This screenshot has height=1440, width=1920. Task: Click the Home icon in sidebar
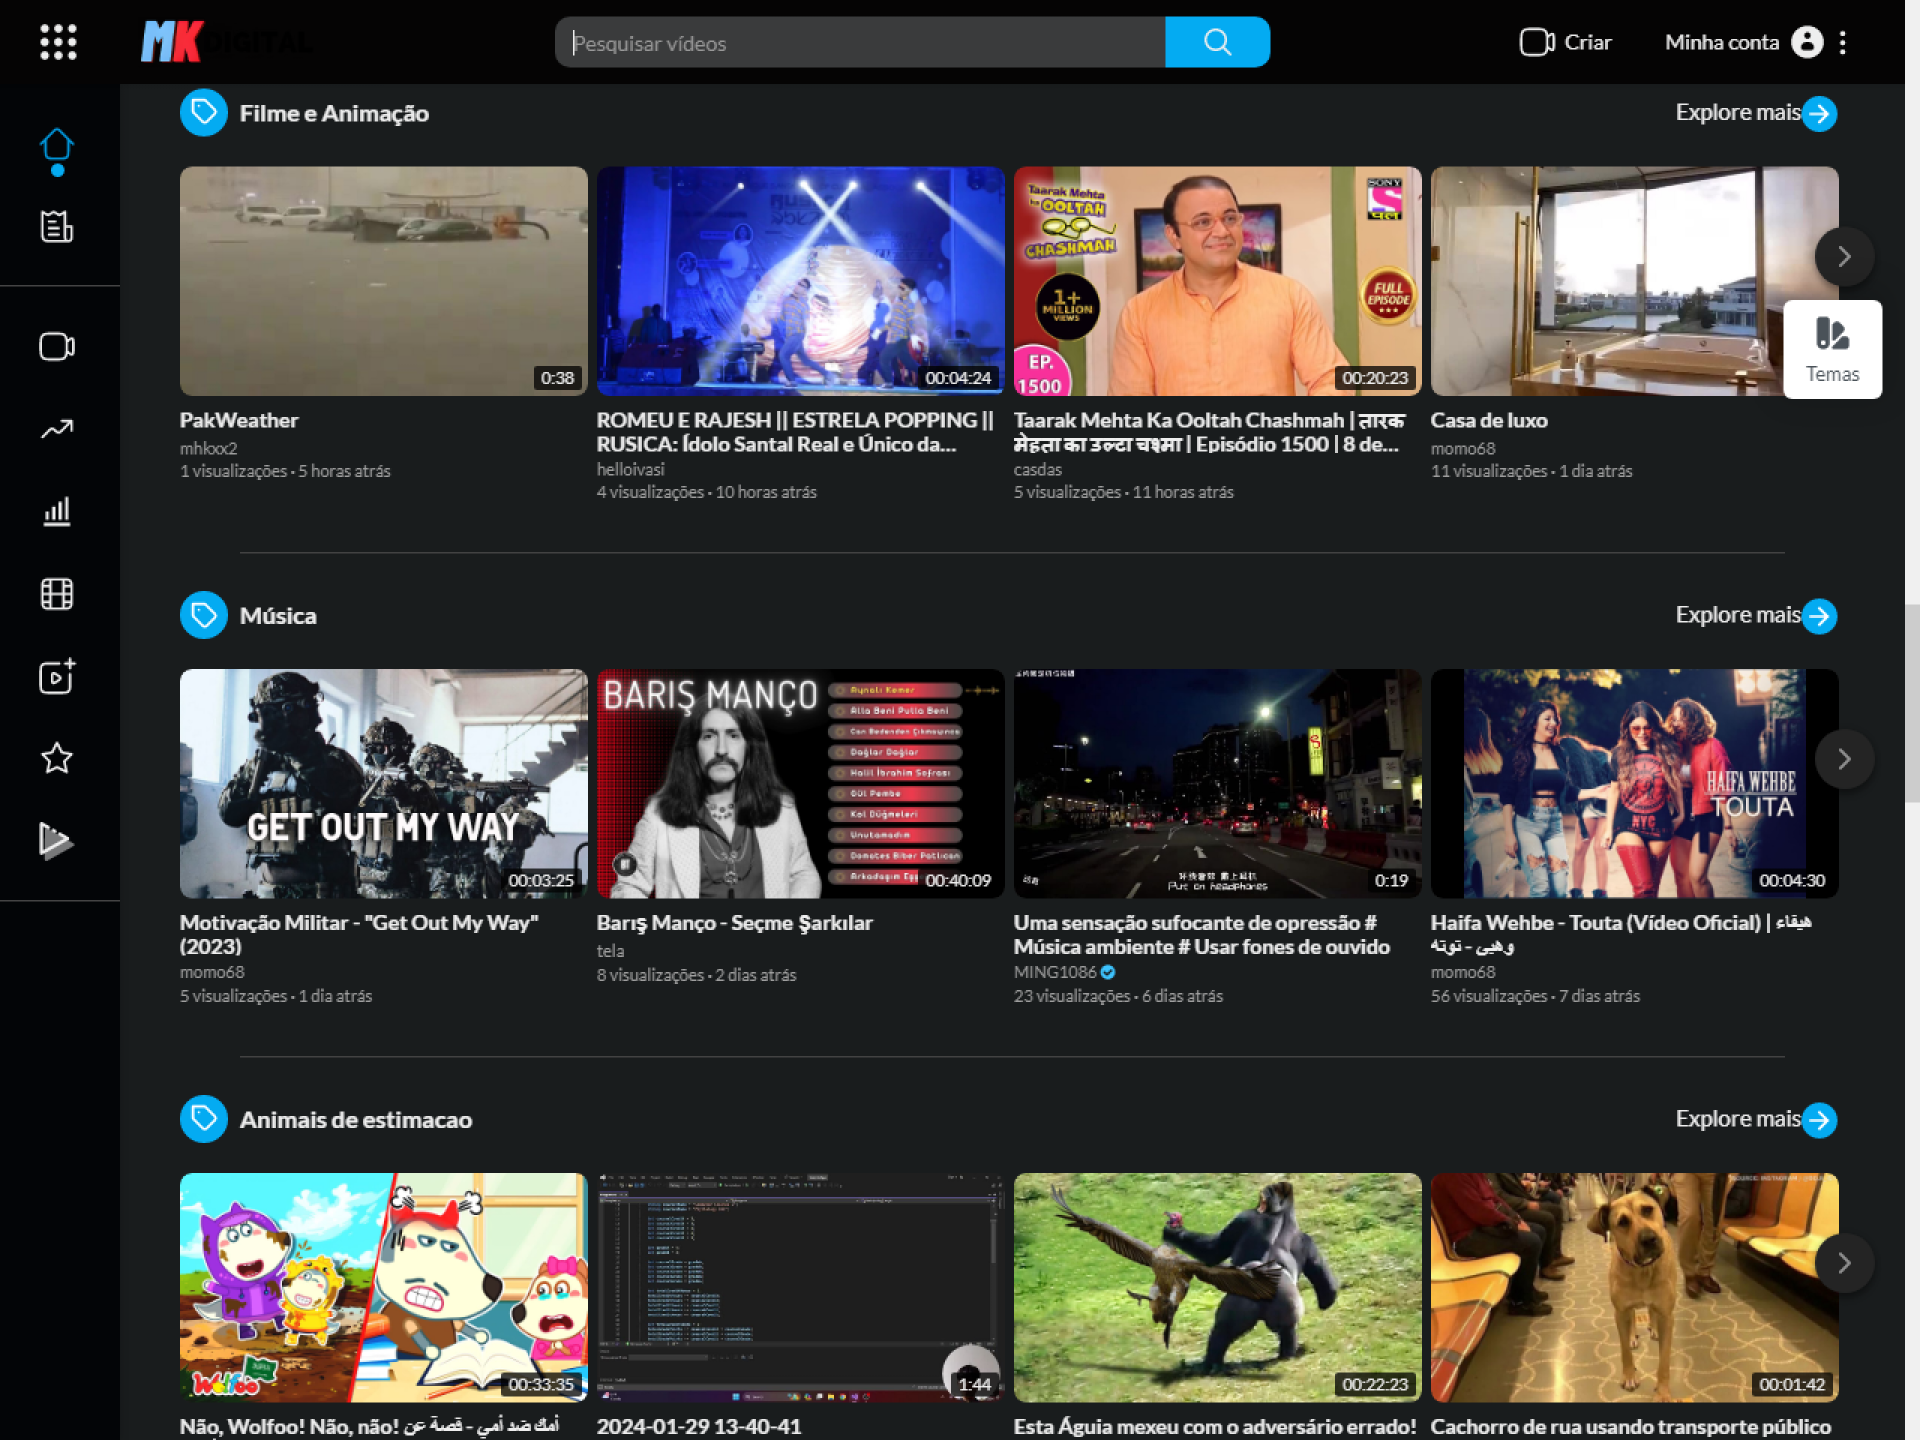click(57, 147)
